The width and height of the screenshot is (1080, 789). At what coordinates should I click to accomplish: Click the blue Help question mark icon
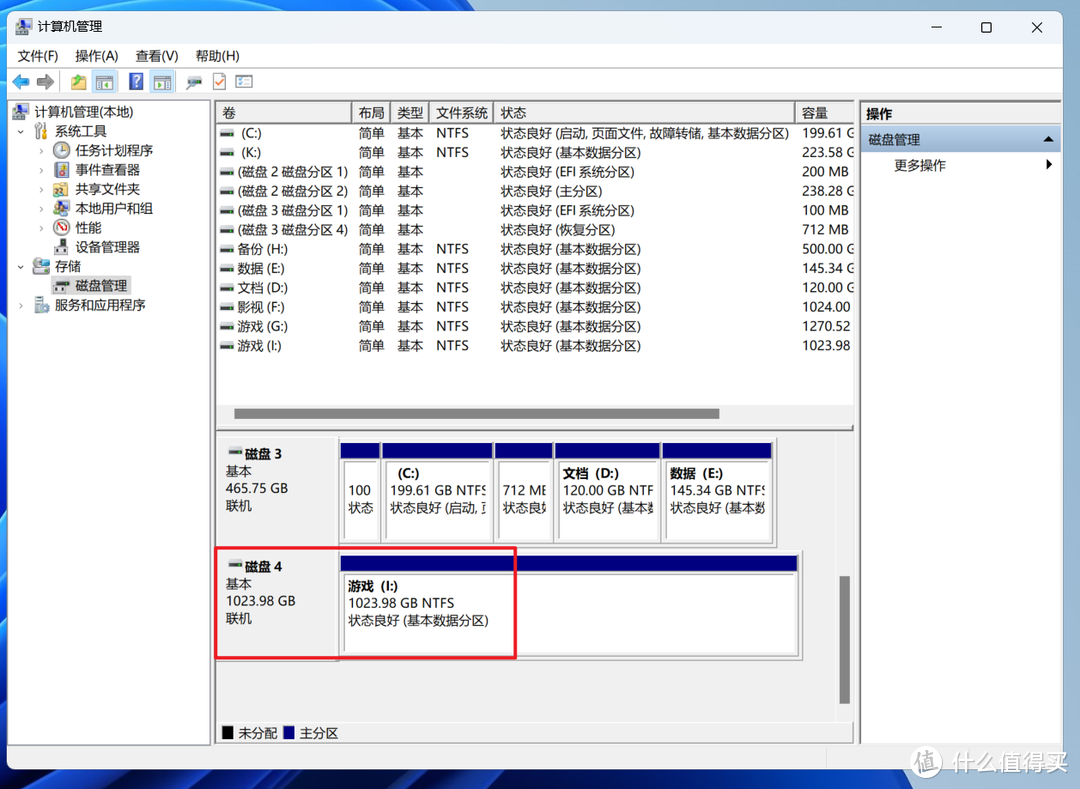pos(136,82)
